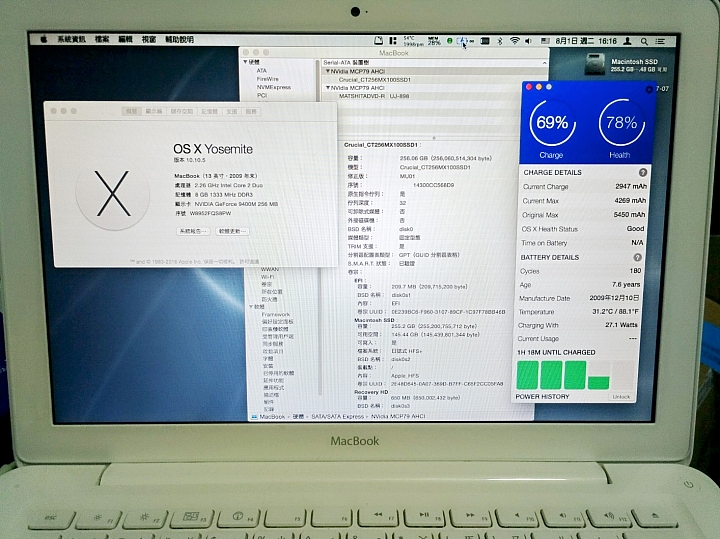
Task: Click the OS X Yosemite X logo
Action: 112,194
